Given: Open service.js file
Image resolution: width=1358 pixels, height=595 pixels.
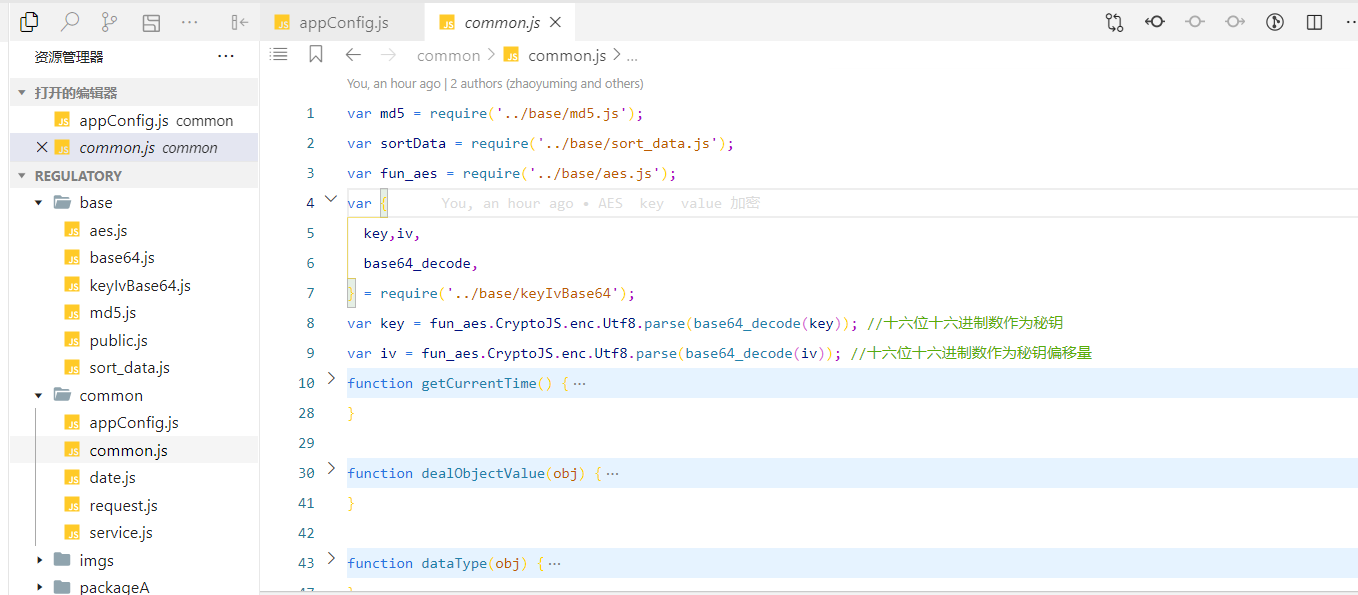Looking at the screenshot, I should click(121, 533).
